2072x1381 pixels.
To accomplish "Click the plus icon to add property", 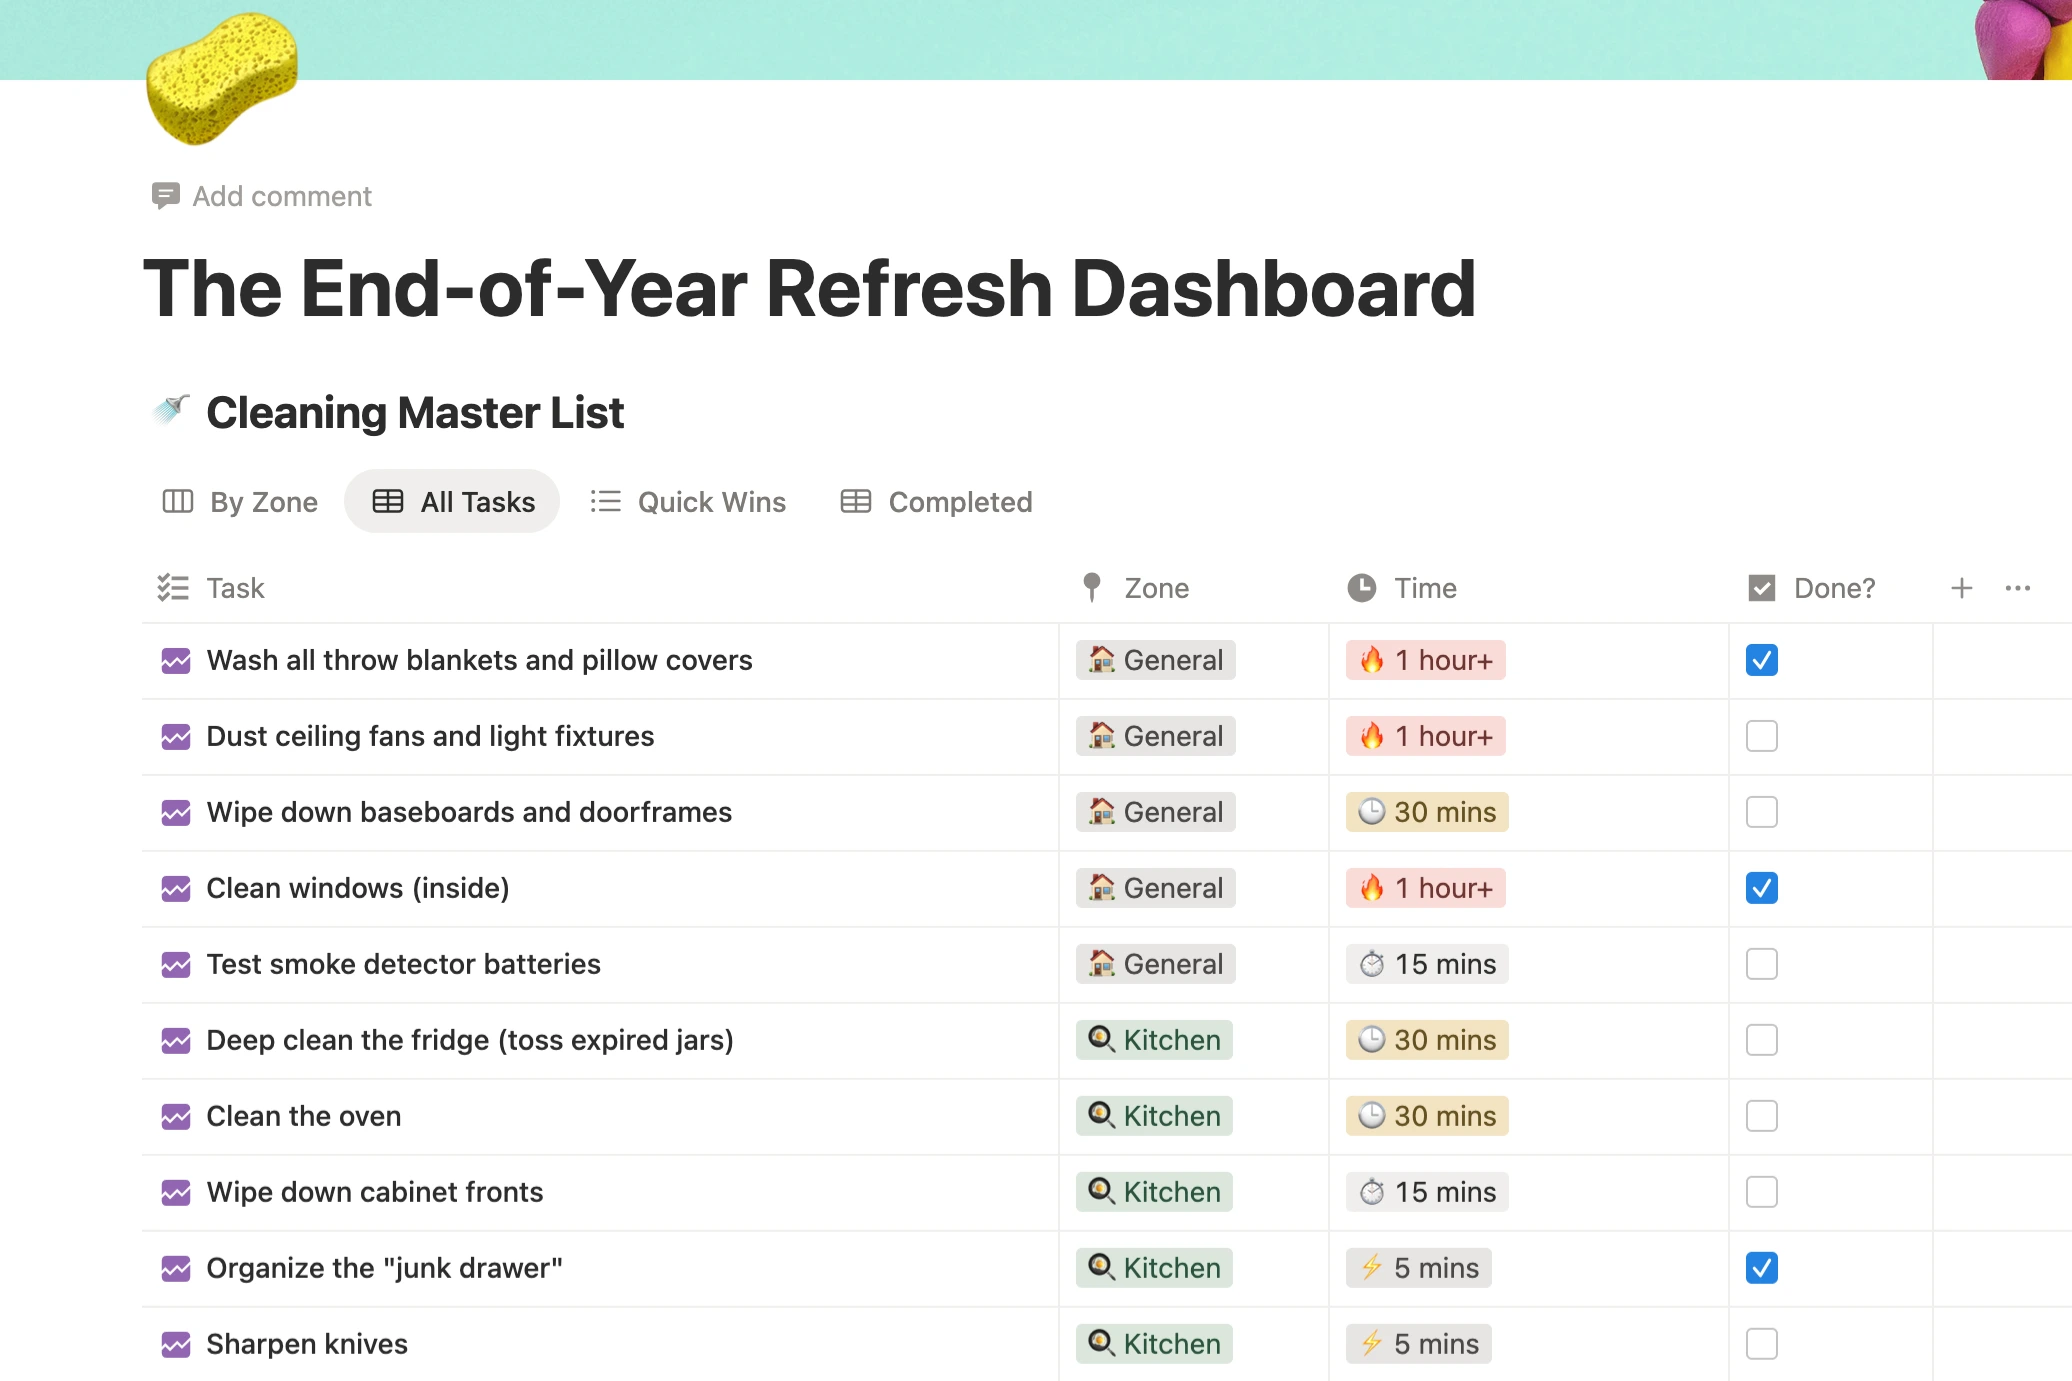I will pyautogui.click(x=1961, y=588).
